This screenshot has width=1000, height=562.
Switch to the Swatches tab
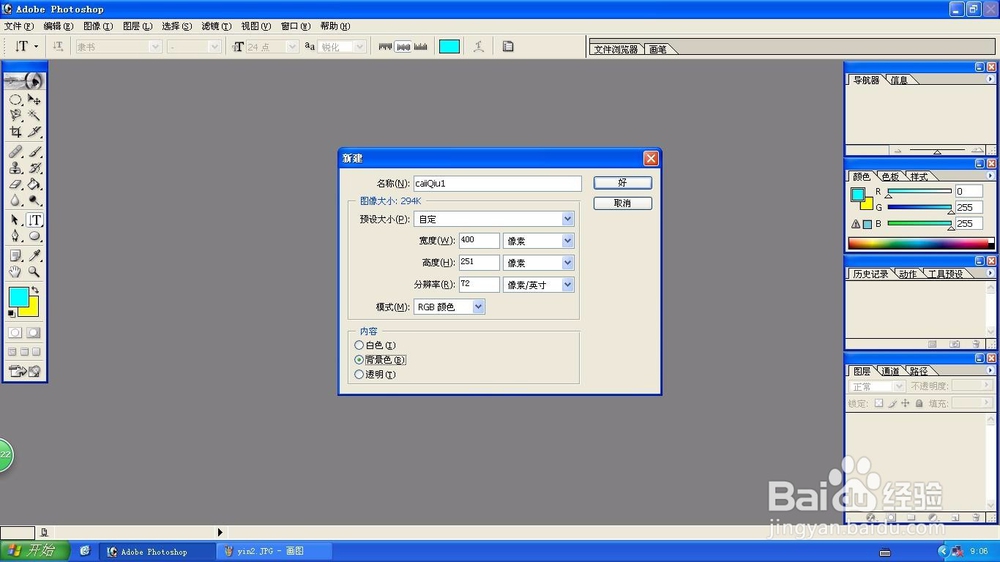(890, 176)
